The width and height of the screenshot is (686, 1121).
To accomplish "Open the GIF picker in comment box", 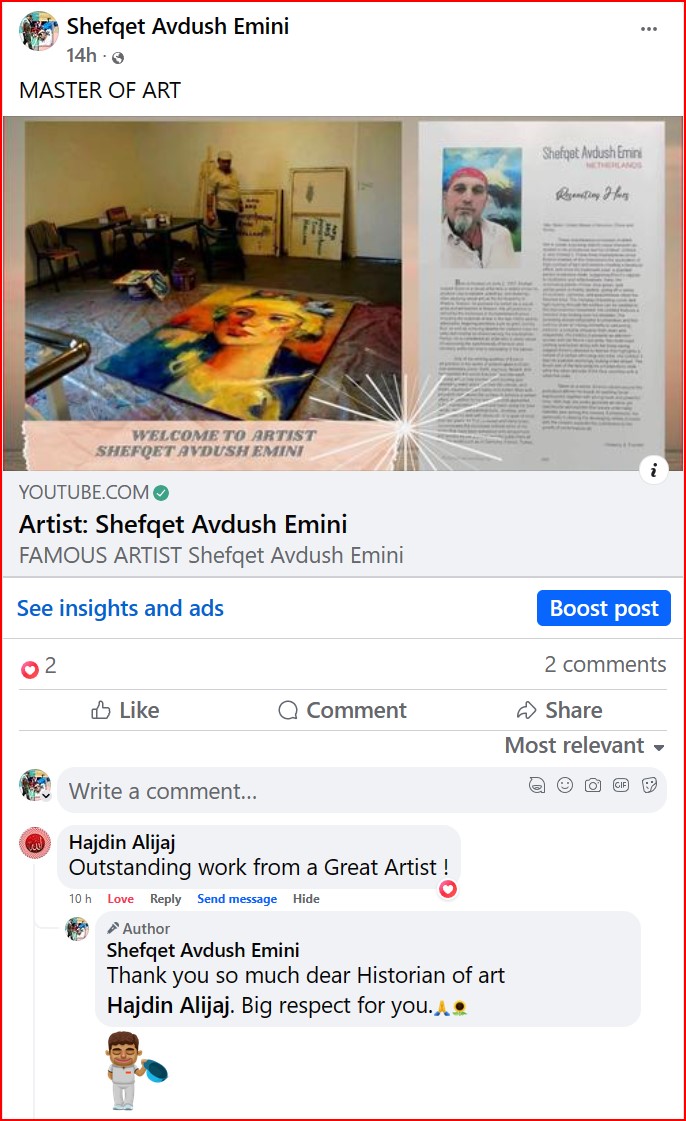I will 621,785.
